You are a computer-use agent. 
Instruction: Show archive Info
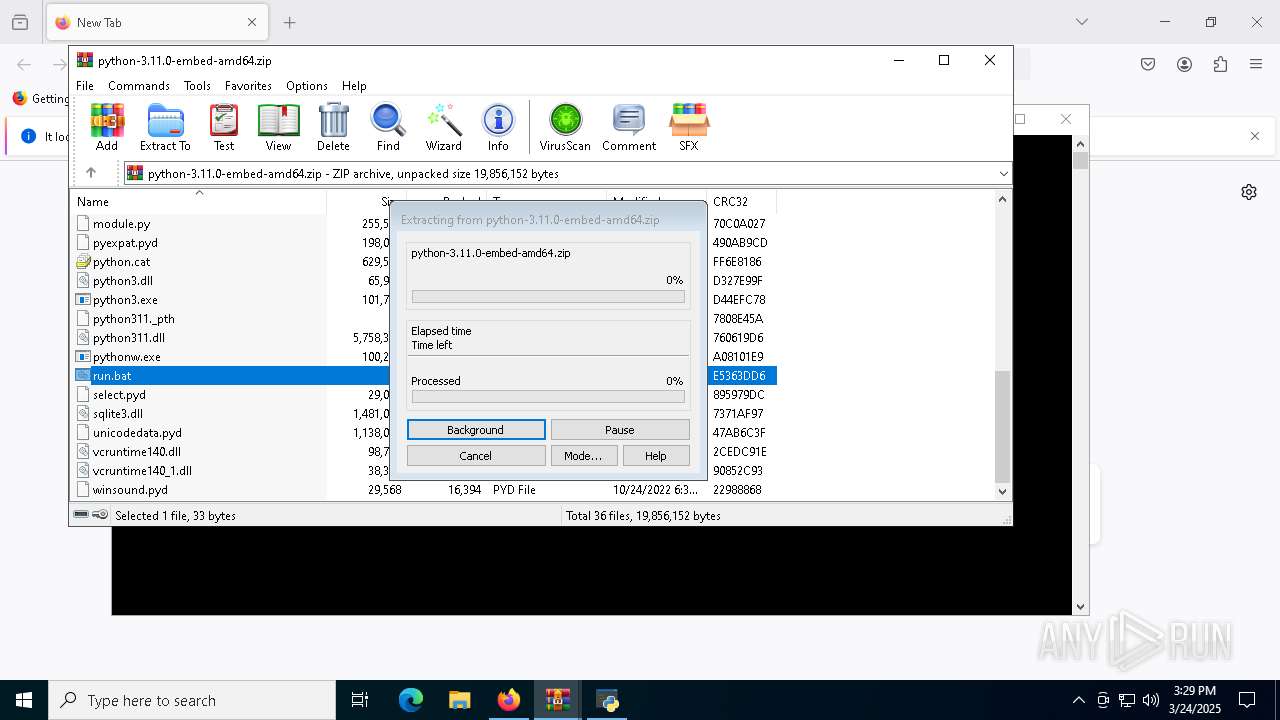pos(498,127)
